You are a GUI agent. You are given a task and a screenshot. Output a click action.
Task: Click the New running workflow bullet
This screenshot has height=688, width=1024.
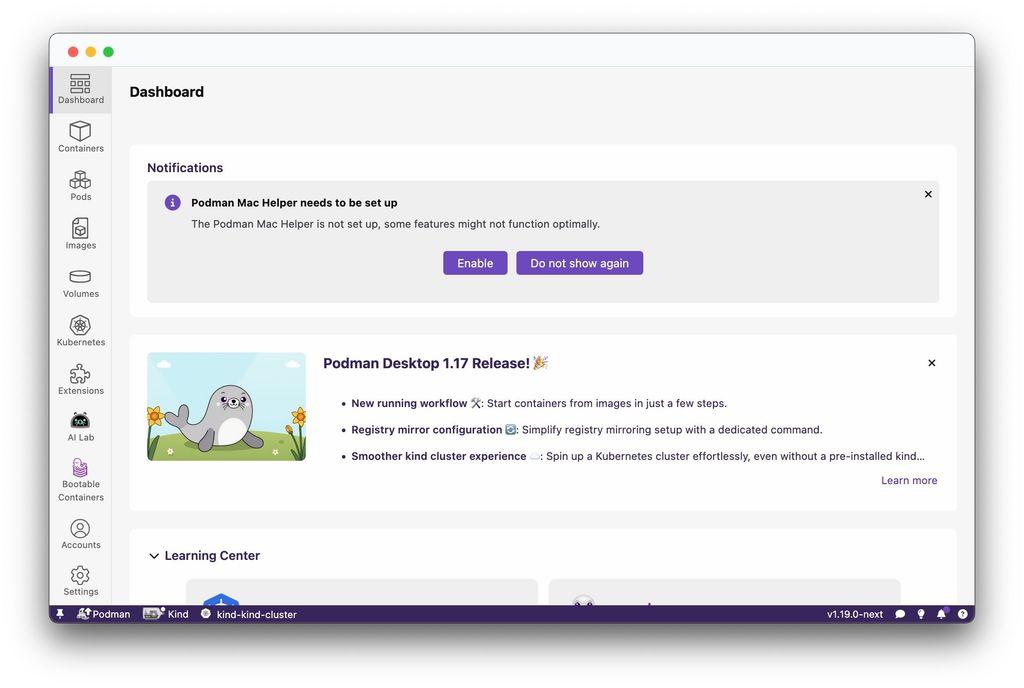click(x=539, y=403)
